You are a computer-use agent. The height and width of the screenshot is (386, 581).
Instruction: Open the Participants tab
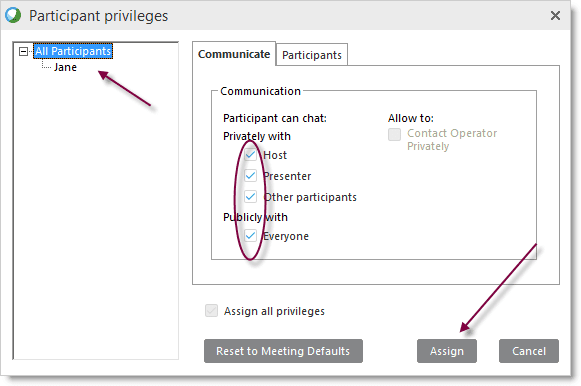click(312, 55)
